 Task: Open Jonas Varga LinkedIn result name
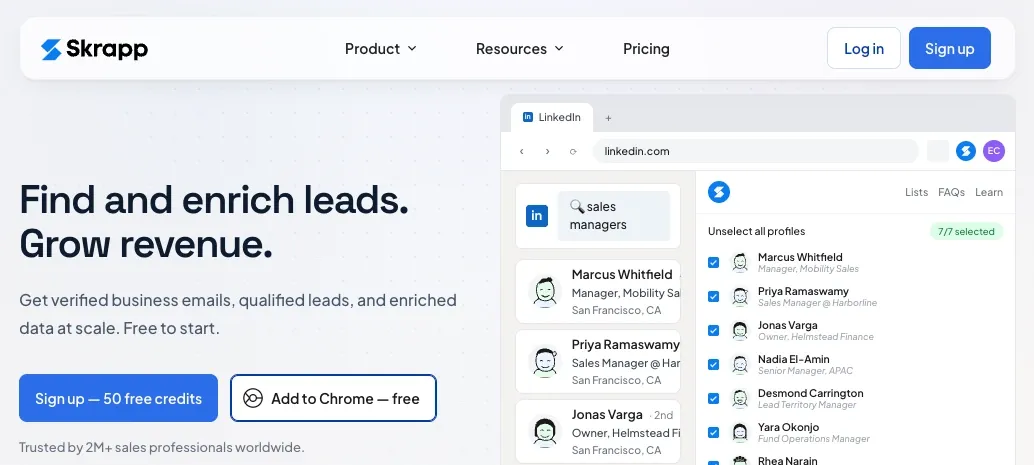click(x=607, y=414)
